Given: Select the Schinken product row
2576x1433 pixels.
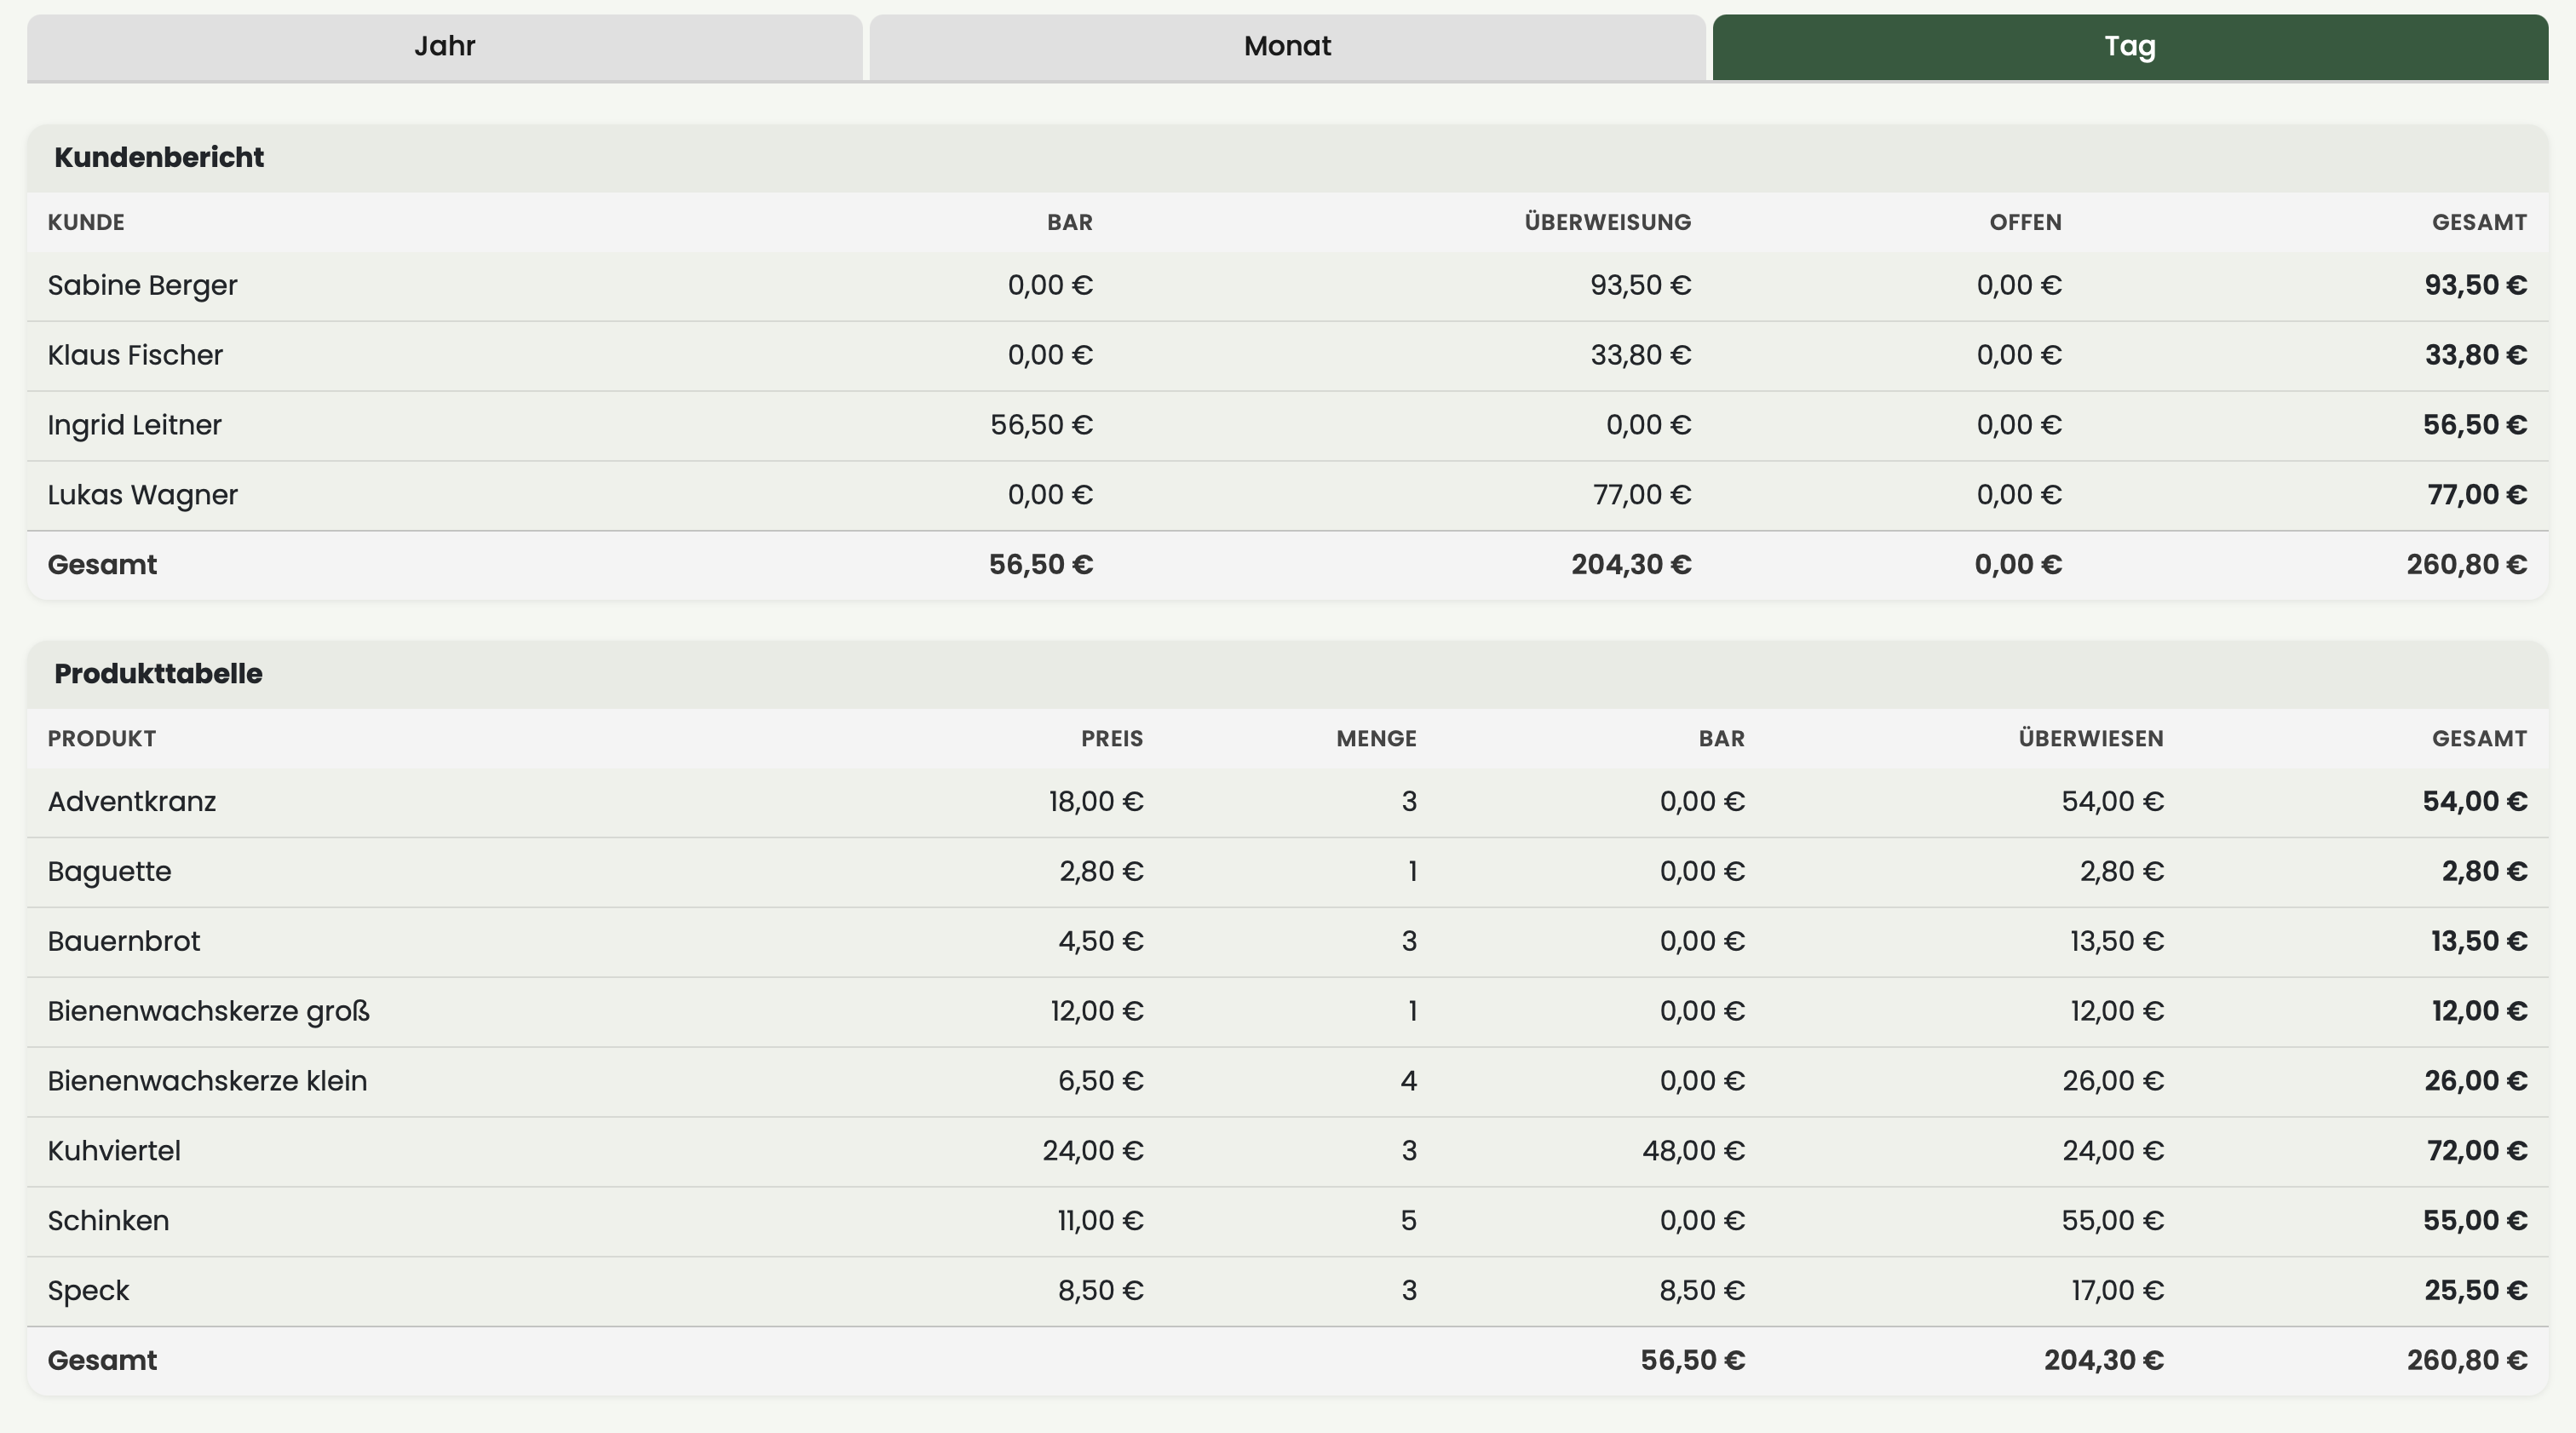Looking at the screenshot, I should coord(1287,1222).
